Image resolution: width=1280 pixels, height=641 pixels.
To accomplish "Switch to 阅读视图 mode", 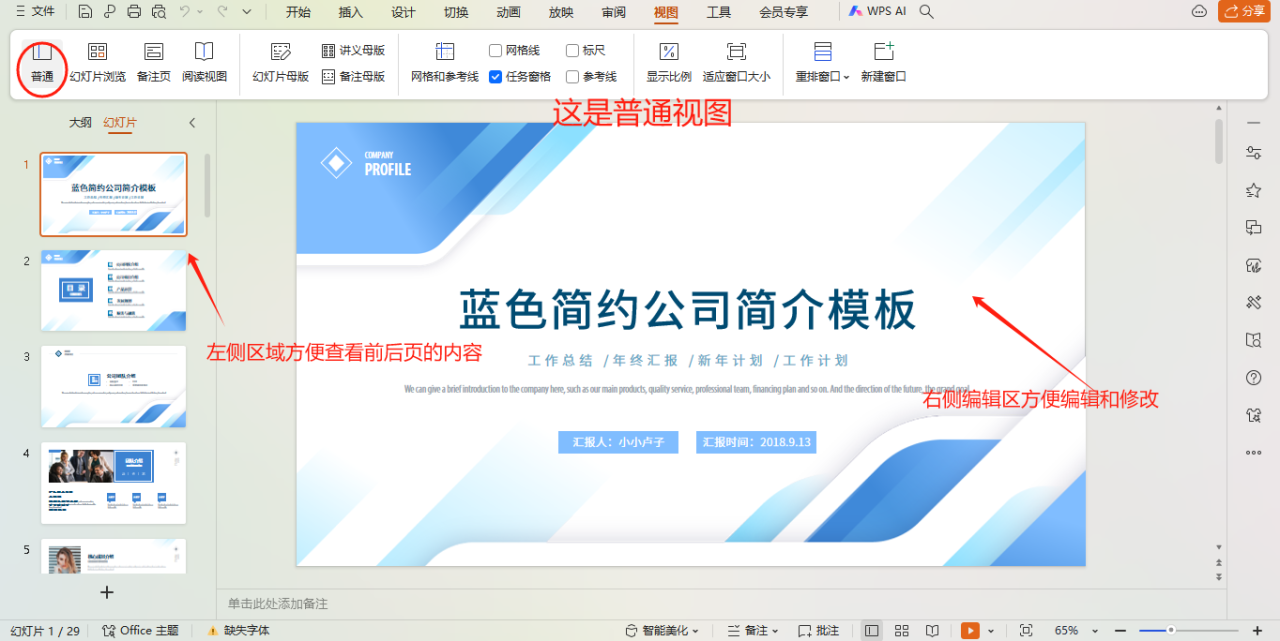I will pos(204,53).
